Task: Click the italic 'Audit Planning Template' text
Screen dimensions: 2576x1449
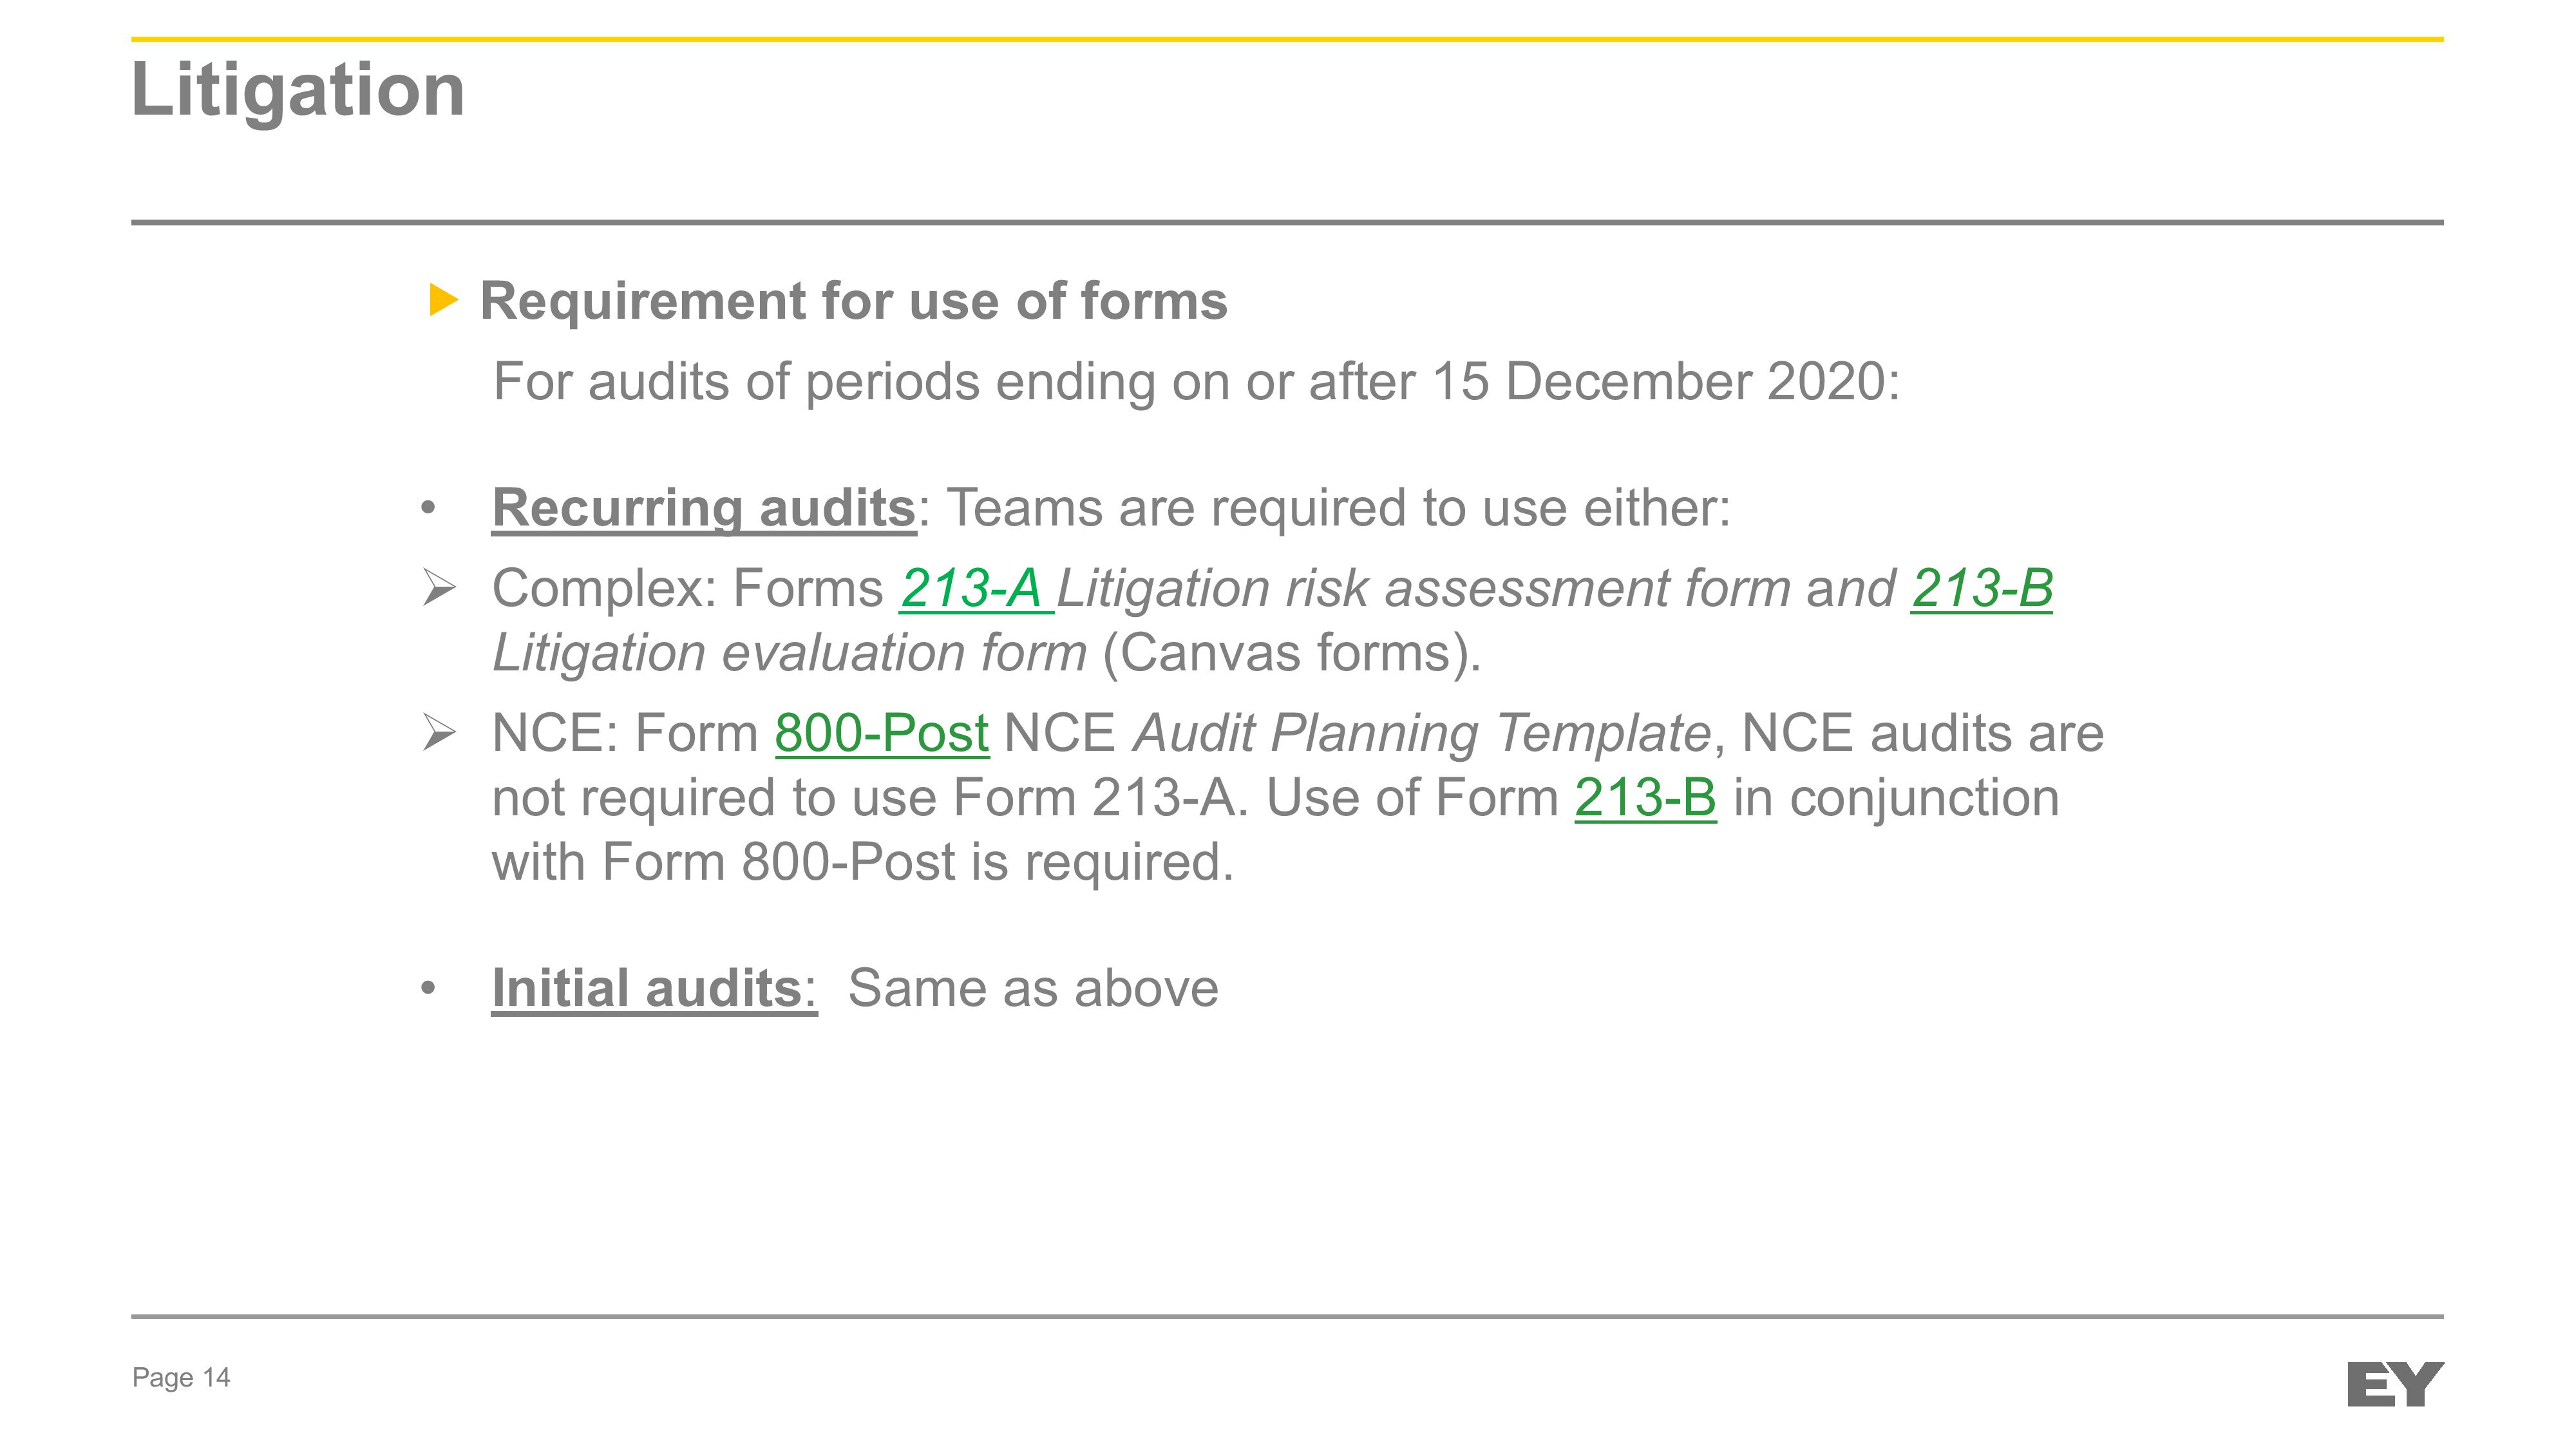Action: (1421, 733)
